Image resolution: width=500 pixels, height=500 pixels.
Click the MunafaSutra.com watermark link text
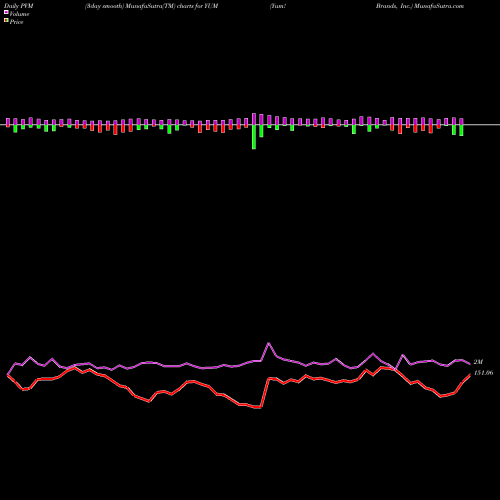tap(438, 6)
